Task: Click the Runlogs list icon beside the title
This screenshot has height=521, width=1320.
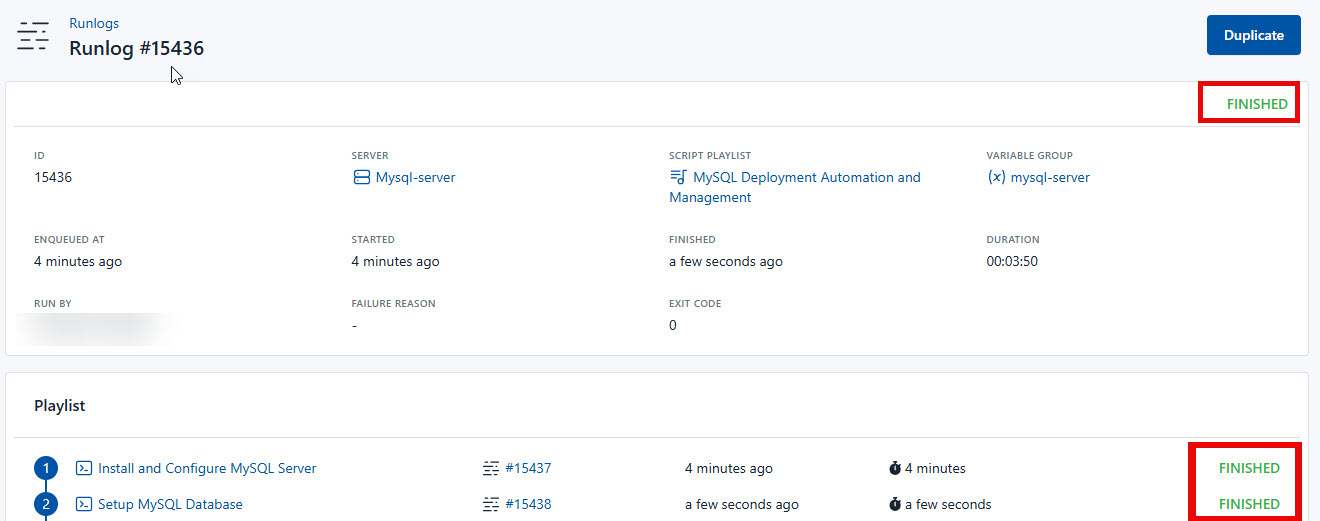Action: pos(33,35)
